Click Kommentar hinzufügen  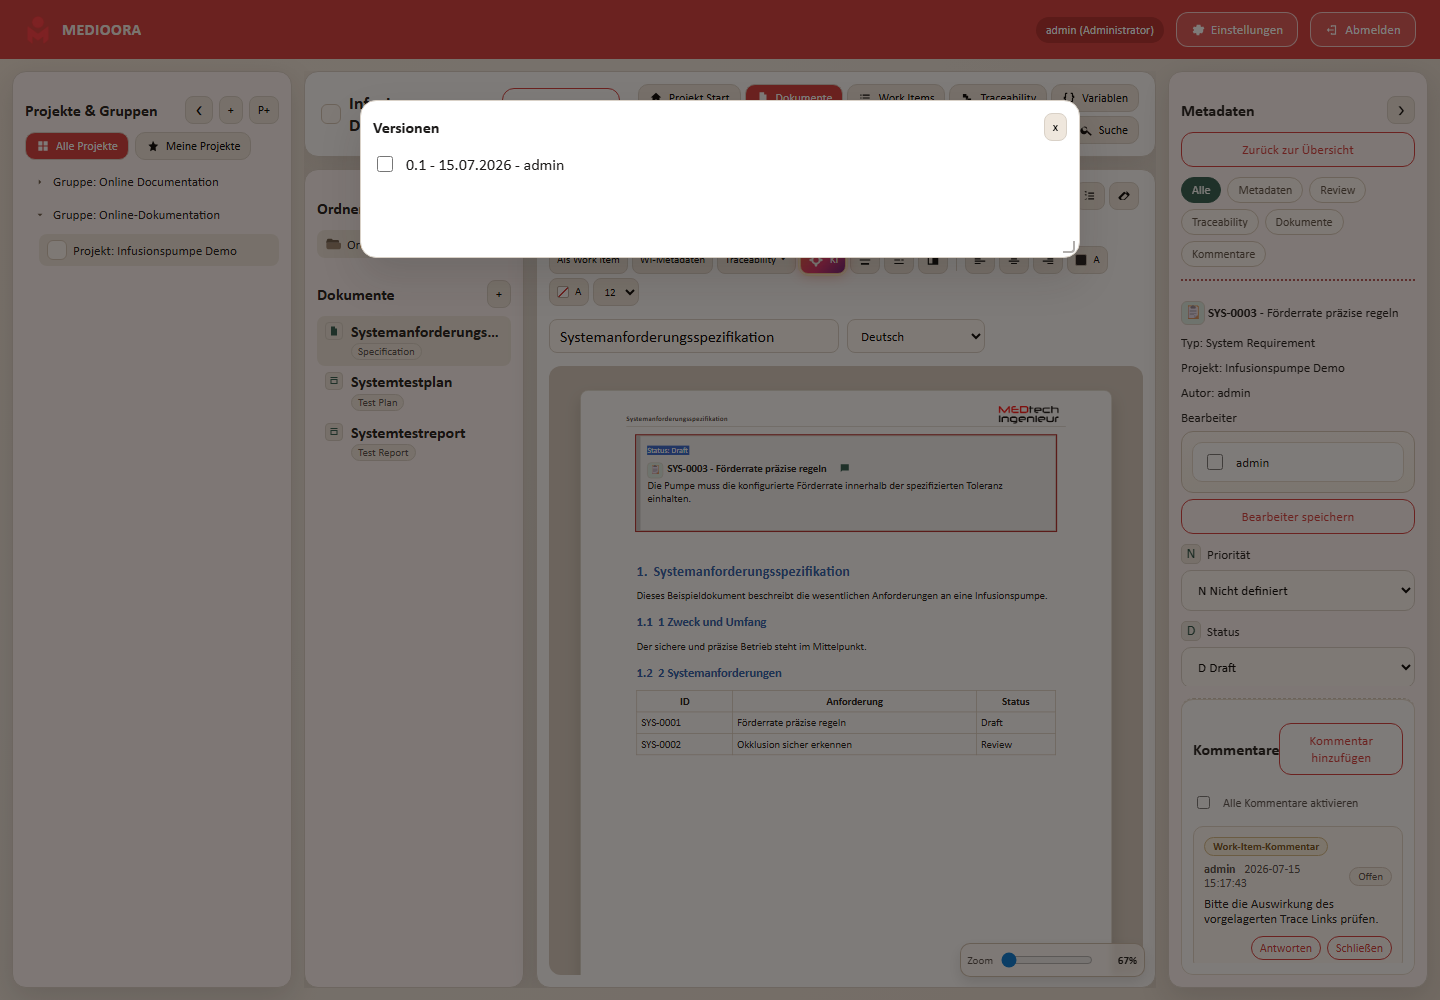[1341, 749]
